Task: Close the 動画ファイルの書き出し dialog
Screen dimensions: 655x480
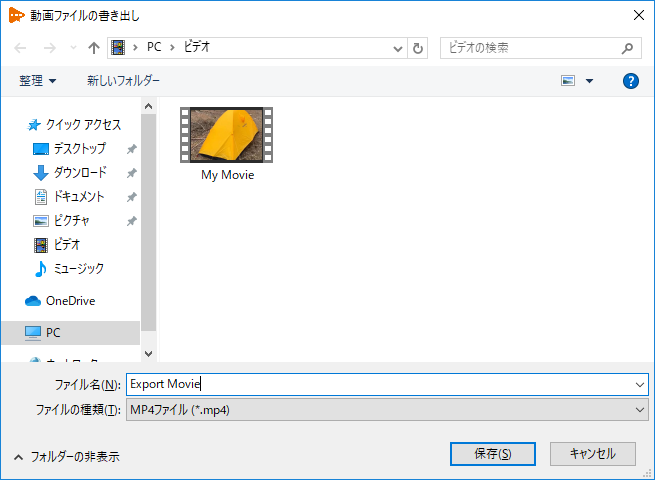Action: (639, 15)
